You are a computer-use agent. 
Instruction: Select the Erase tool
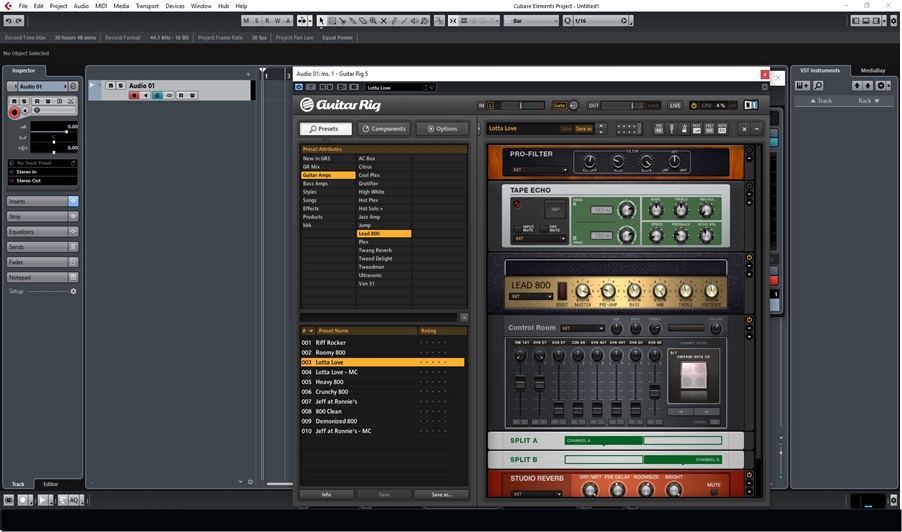(363, 21)
